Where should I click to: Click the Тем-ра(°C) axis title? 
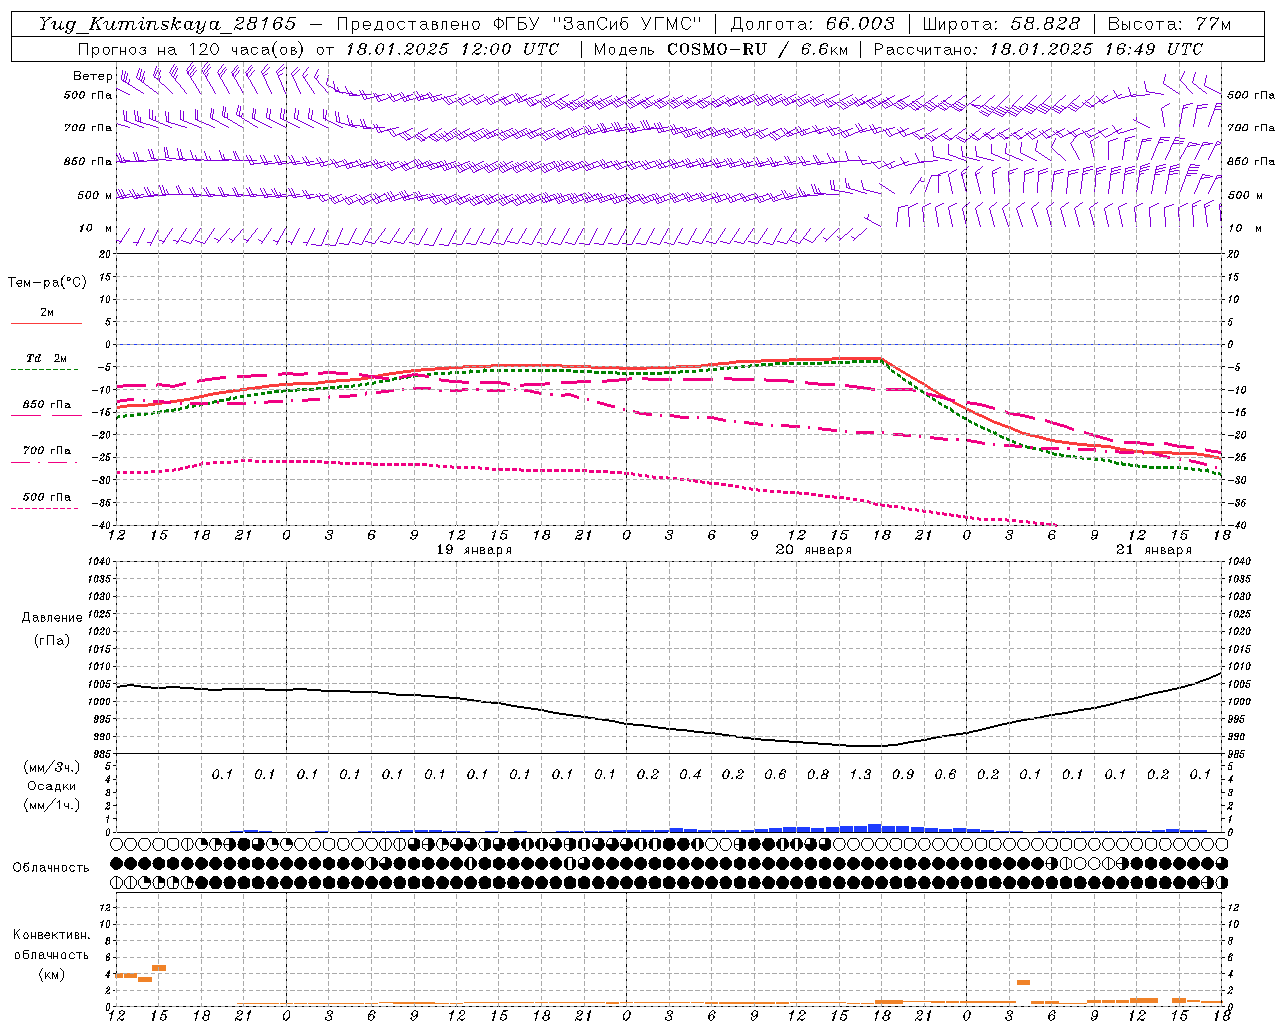coord(47,282)
